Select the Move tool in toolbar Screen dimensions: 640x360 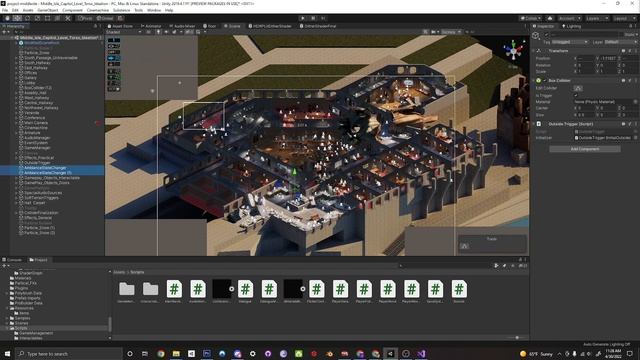point(17,18)
